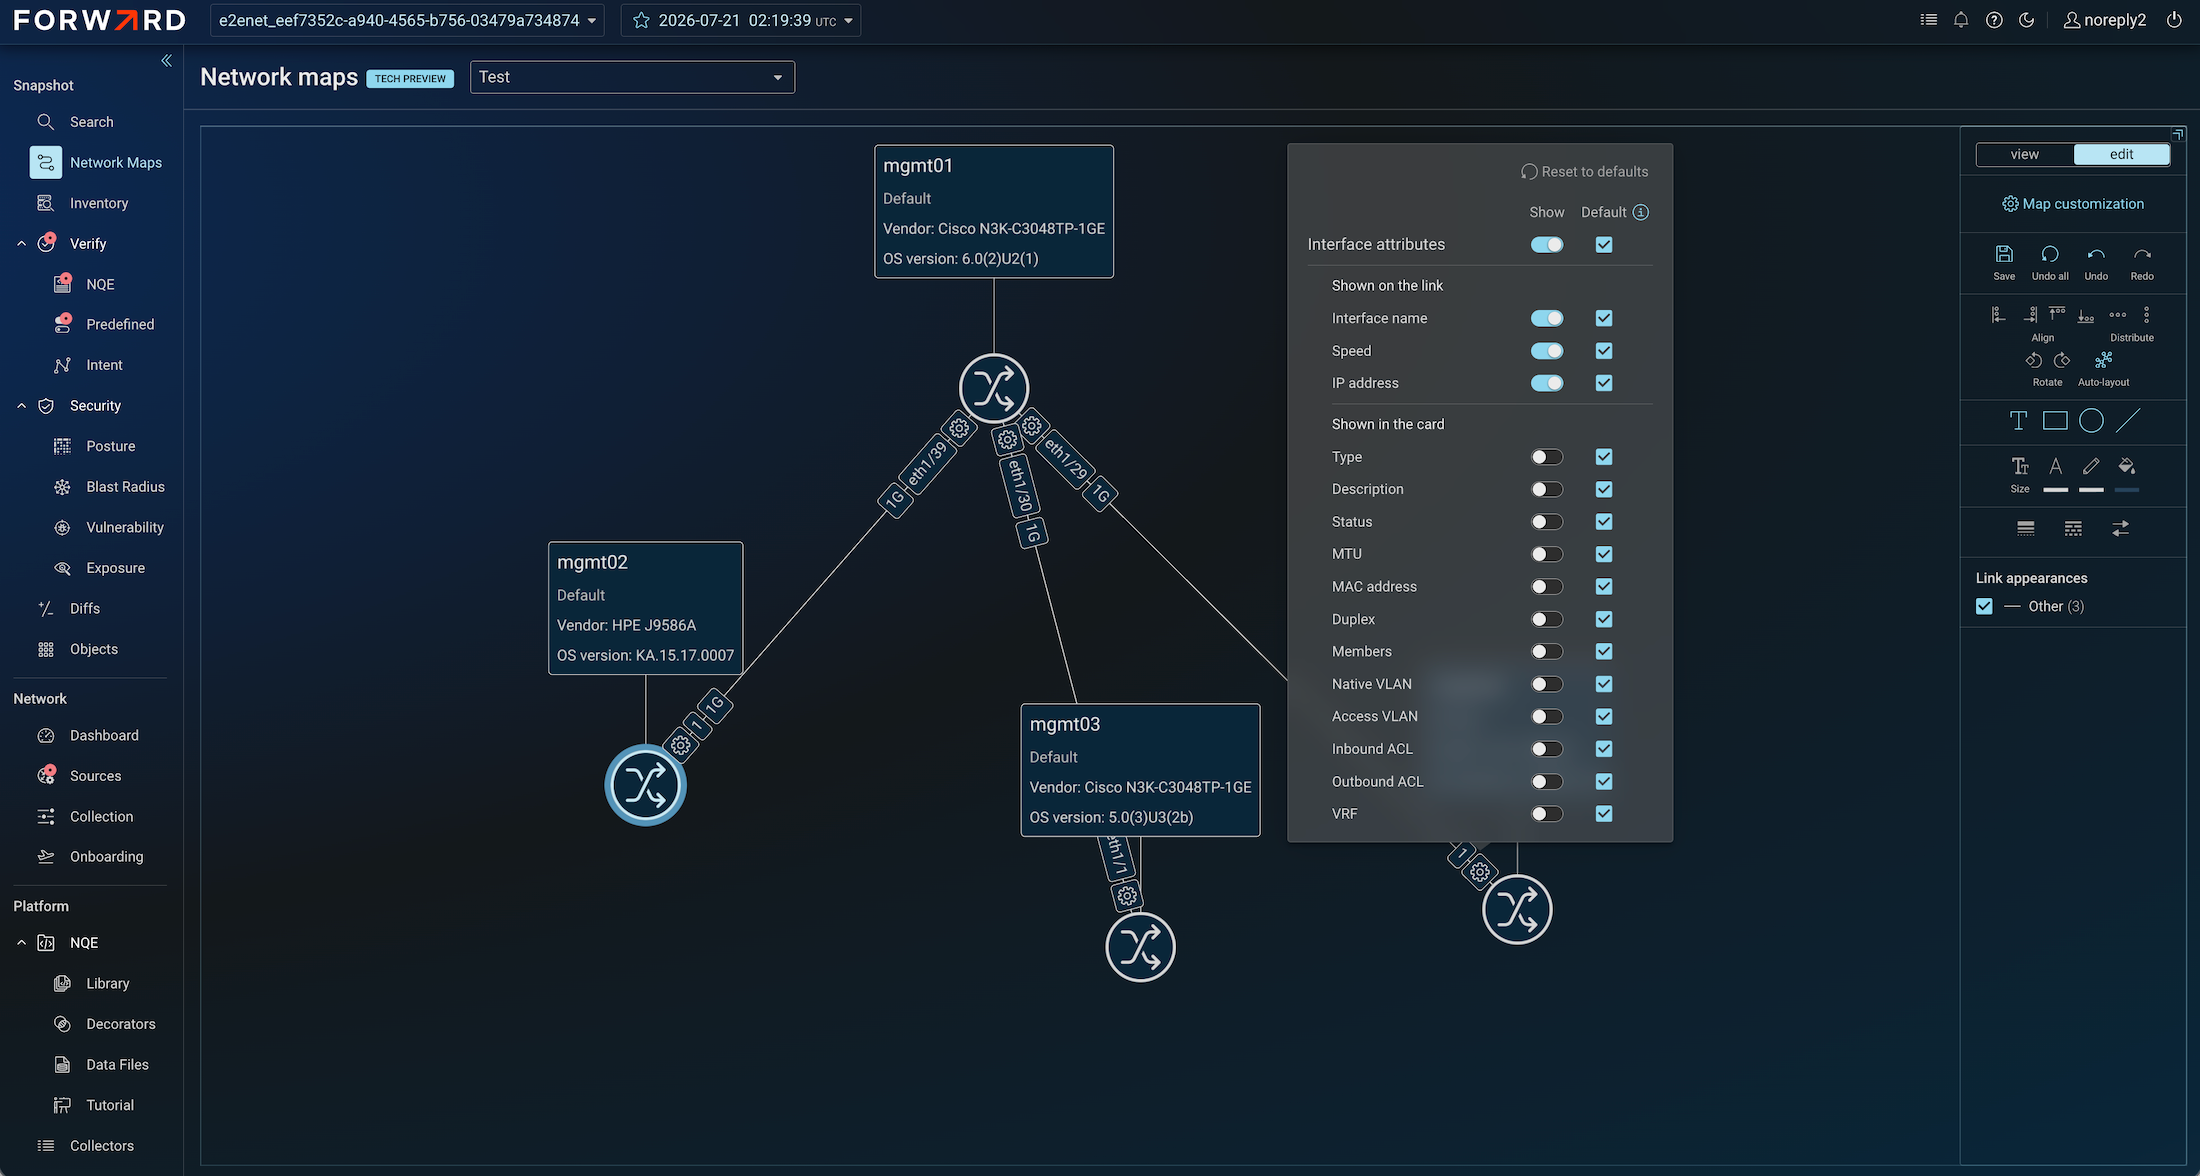Open the snapshot date dropdown

741,20
